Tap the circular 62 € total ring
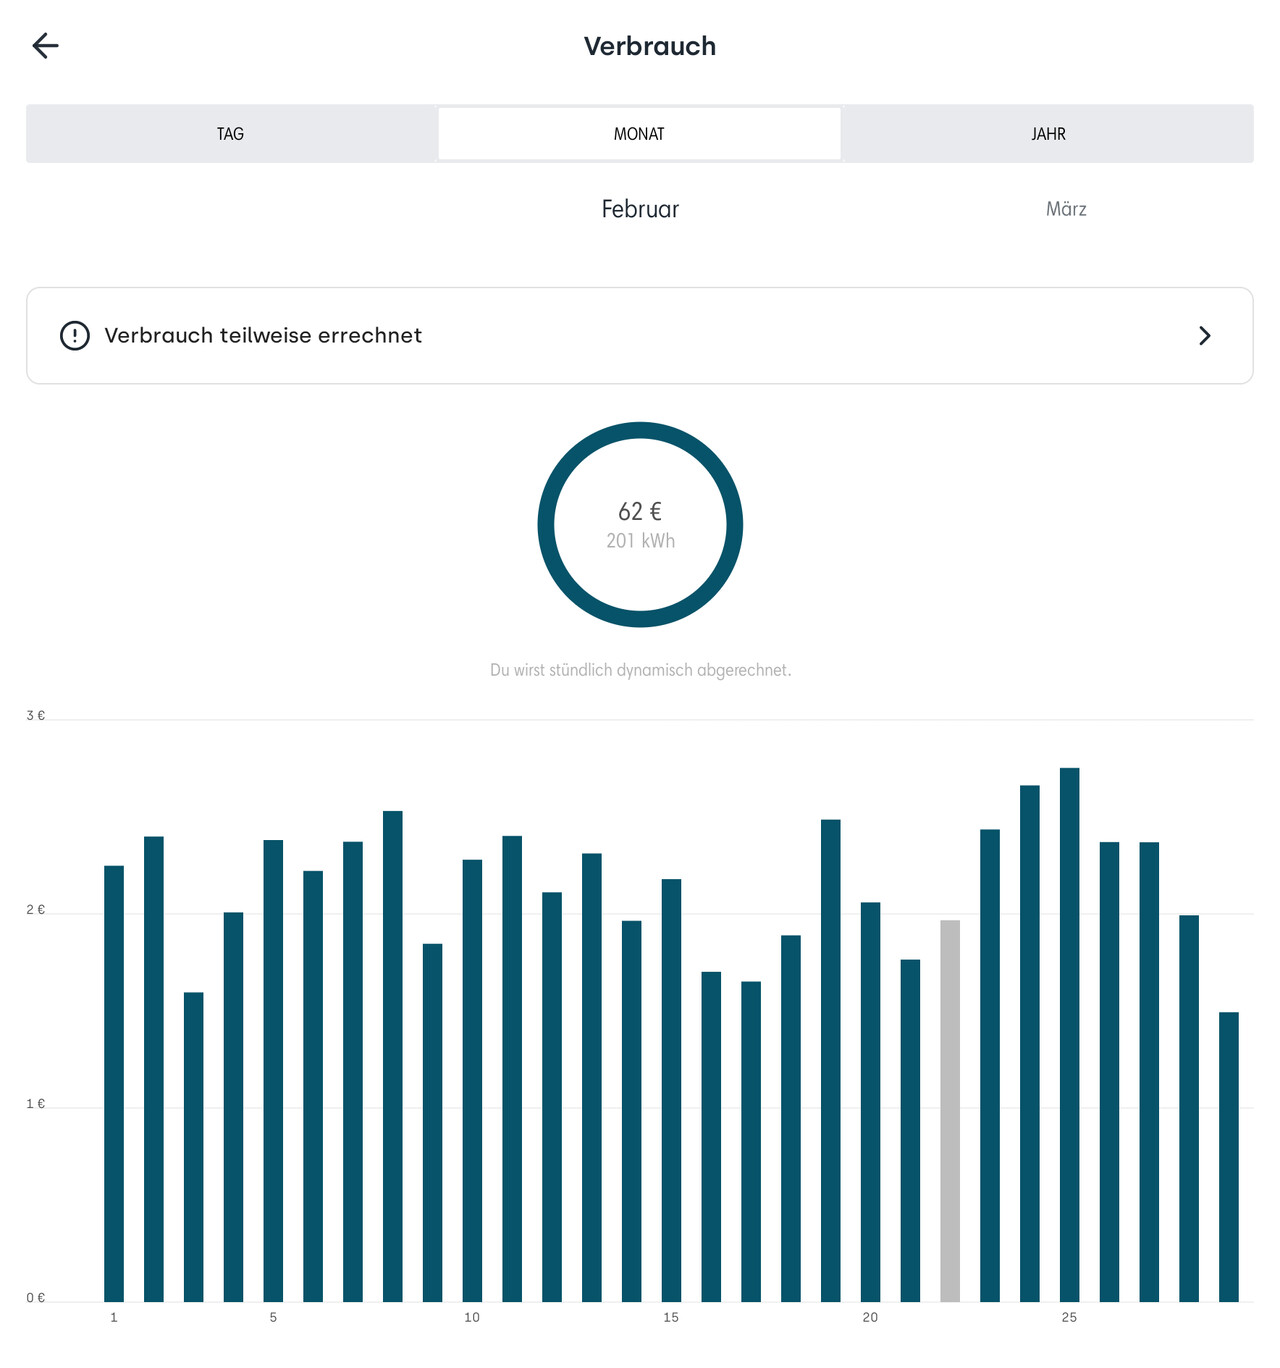 click(x=640, y=525)
